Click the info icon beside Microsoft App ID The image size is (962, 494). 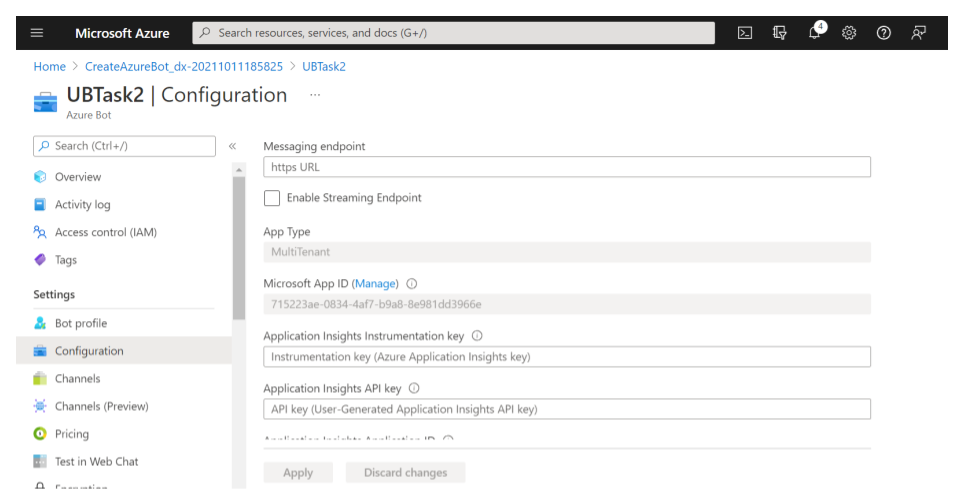(412, 284)
